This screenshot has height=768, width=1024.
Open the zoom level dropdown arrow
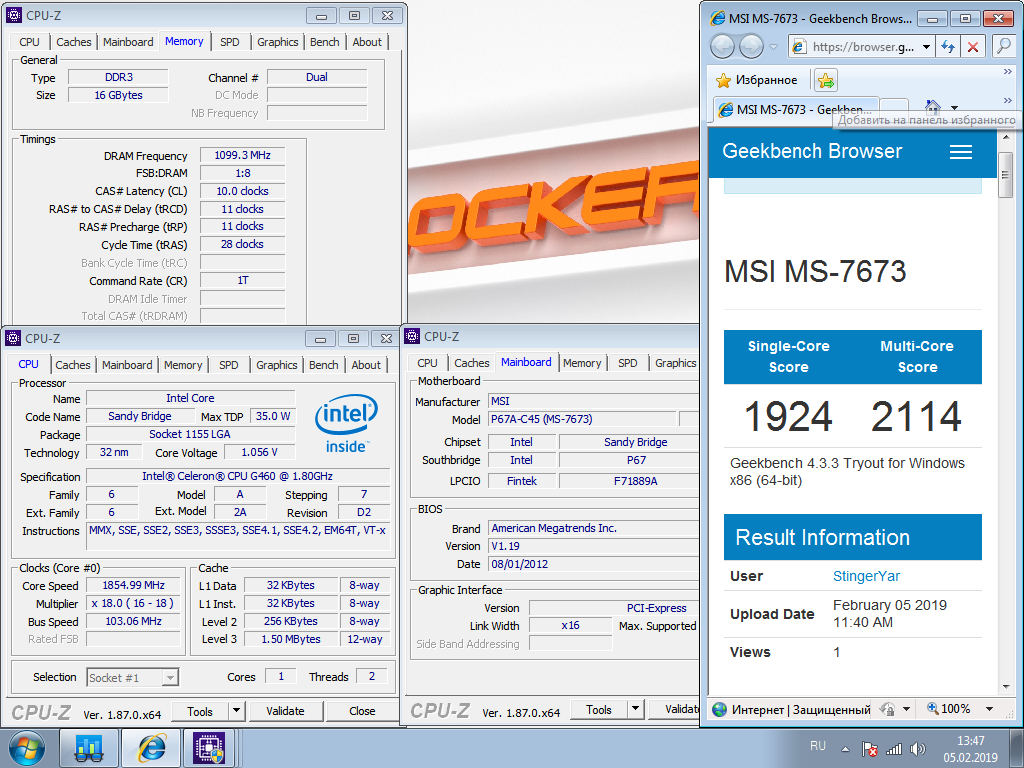click(x=989, y=709)
